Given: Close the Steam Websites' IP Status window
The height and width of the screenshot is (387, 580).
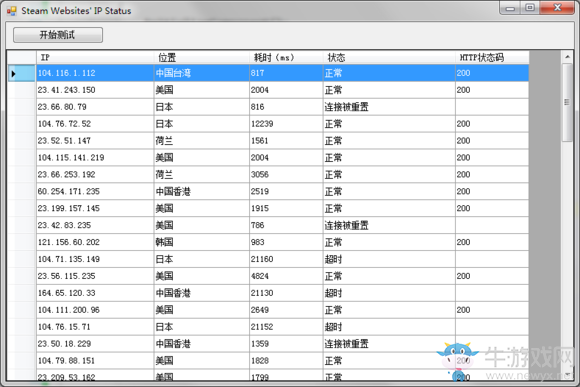Looking at the screenshot, I should click(557, 8).
